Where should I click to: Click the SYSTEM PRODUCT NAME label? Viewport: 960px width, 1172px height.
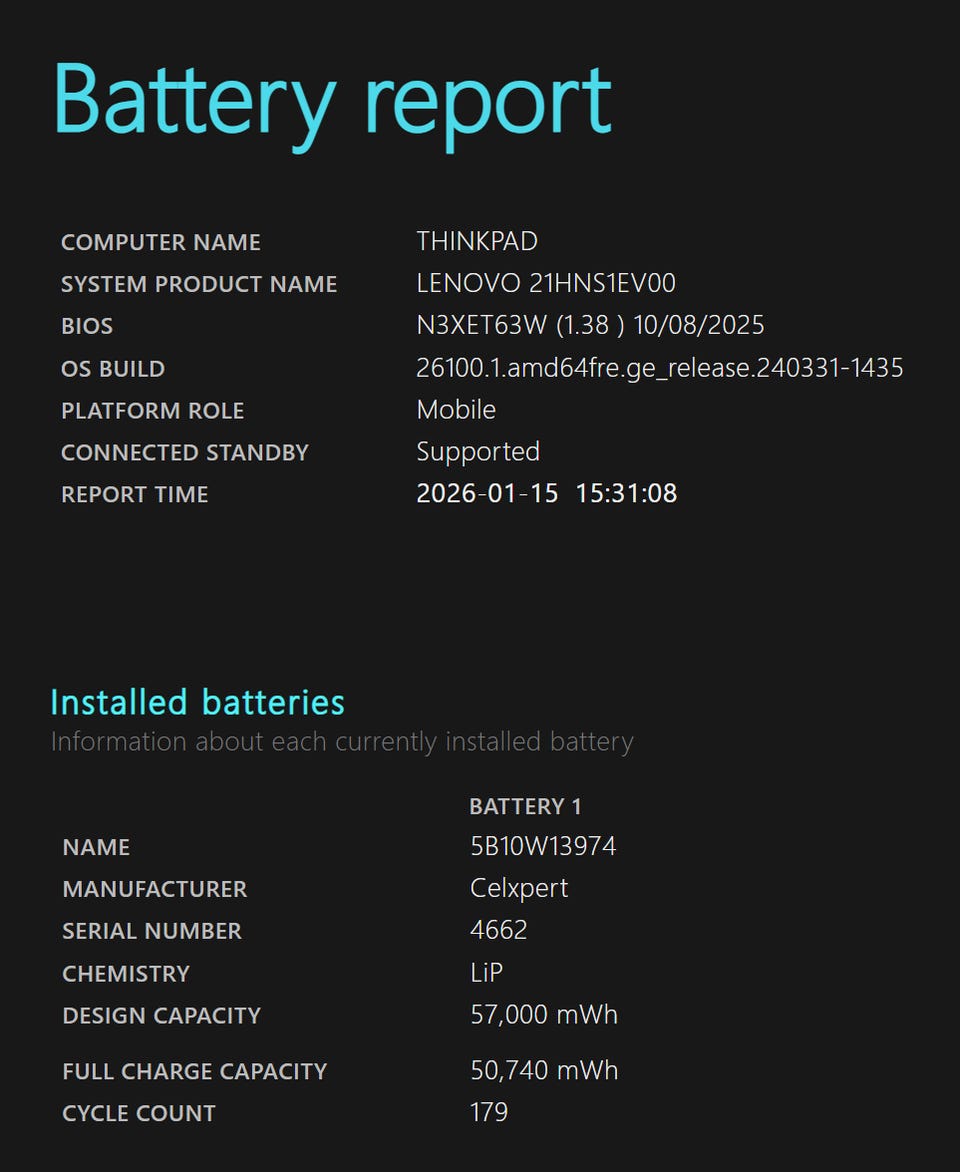199,284
